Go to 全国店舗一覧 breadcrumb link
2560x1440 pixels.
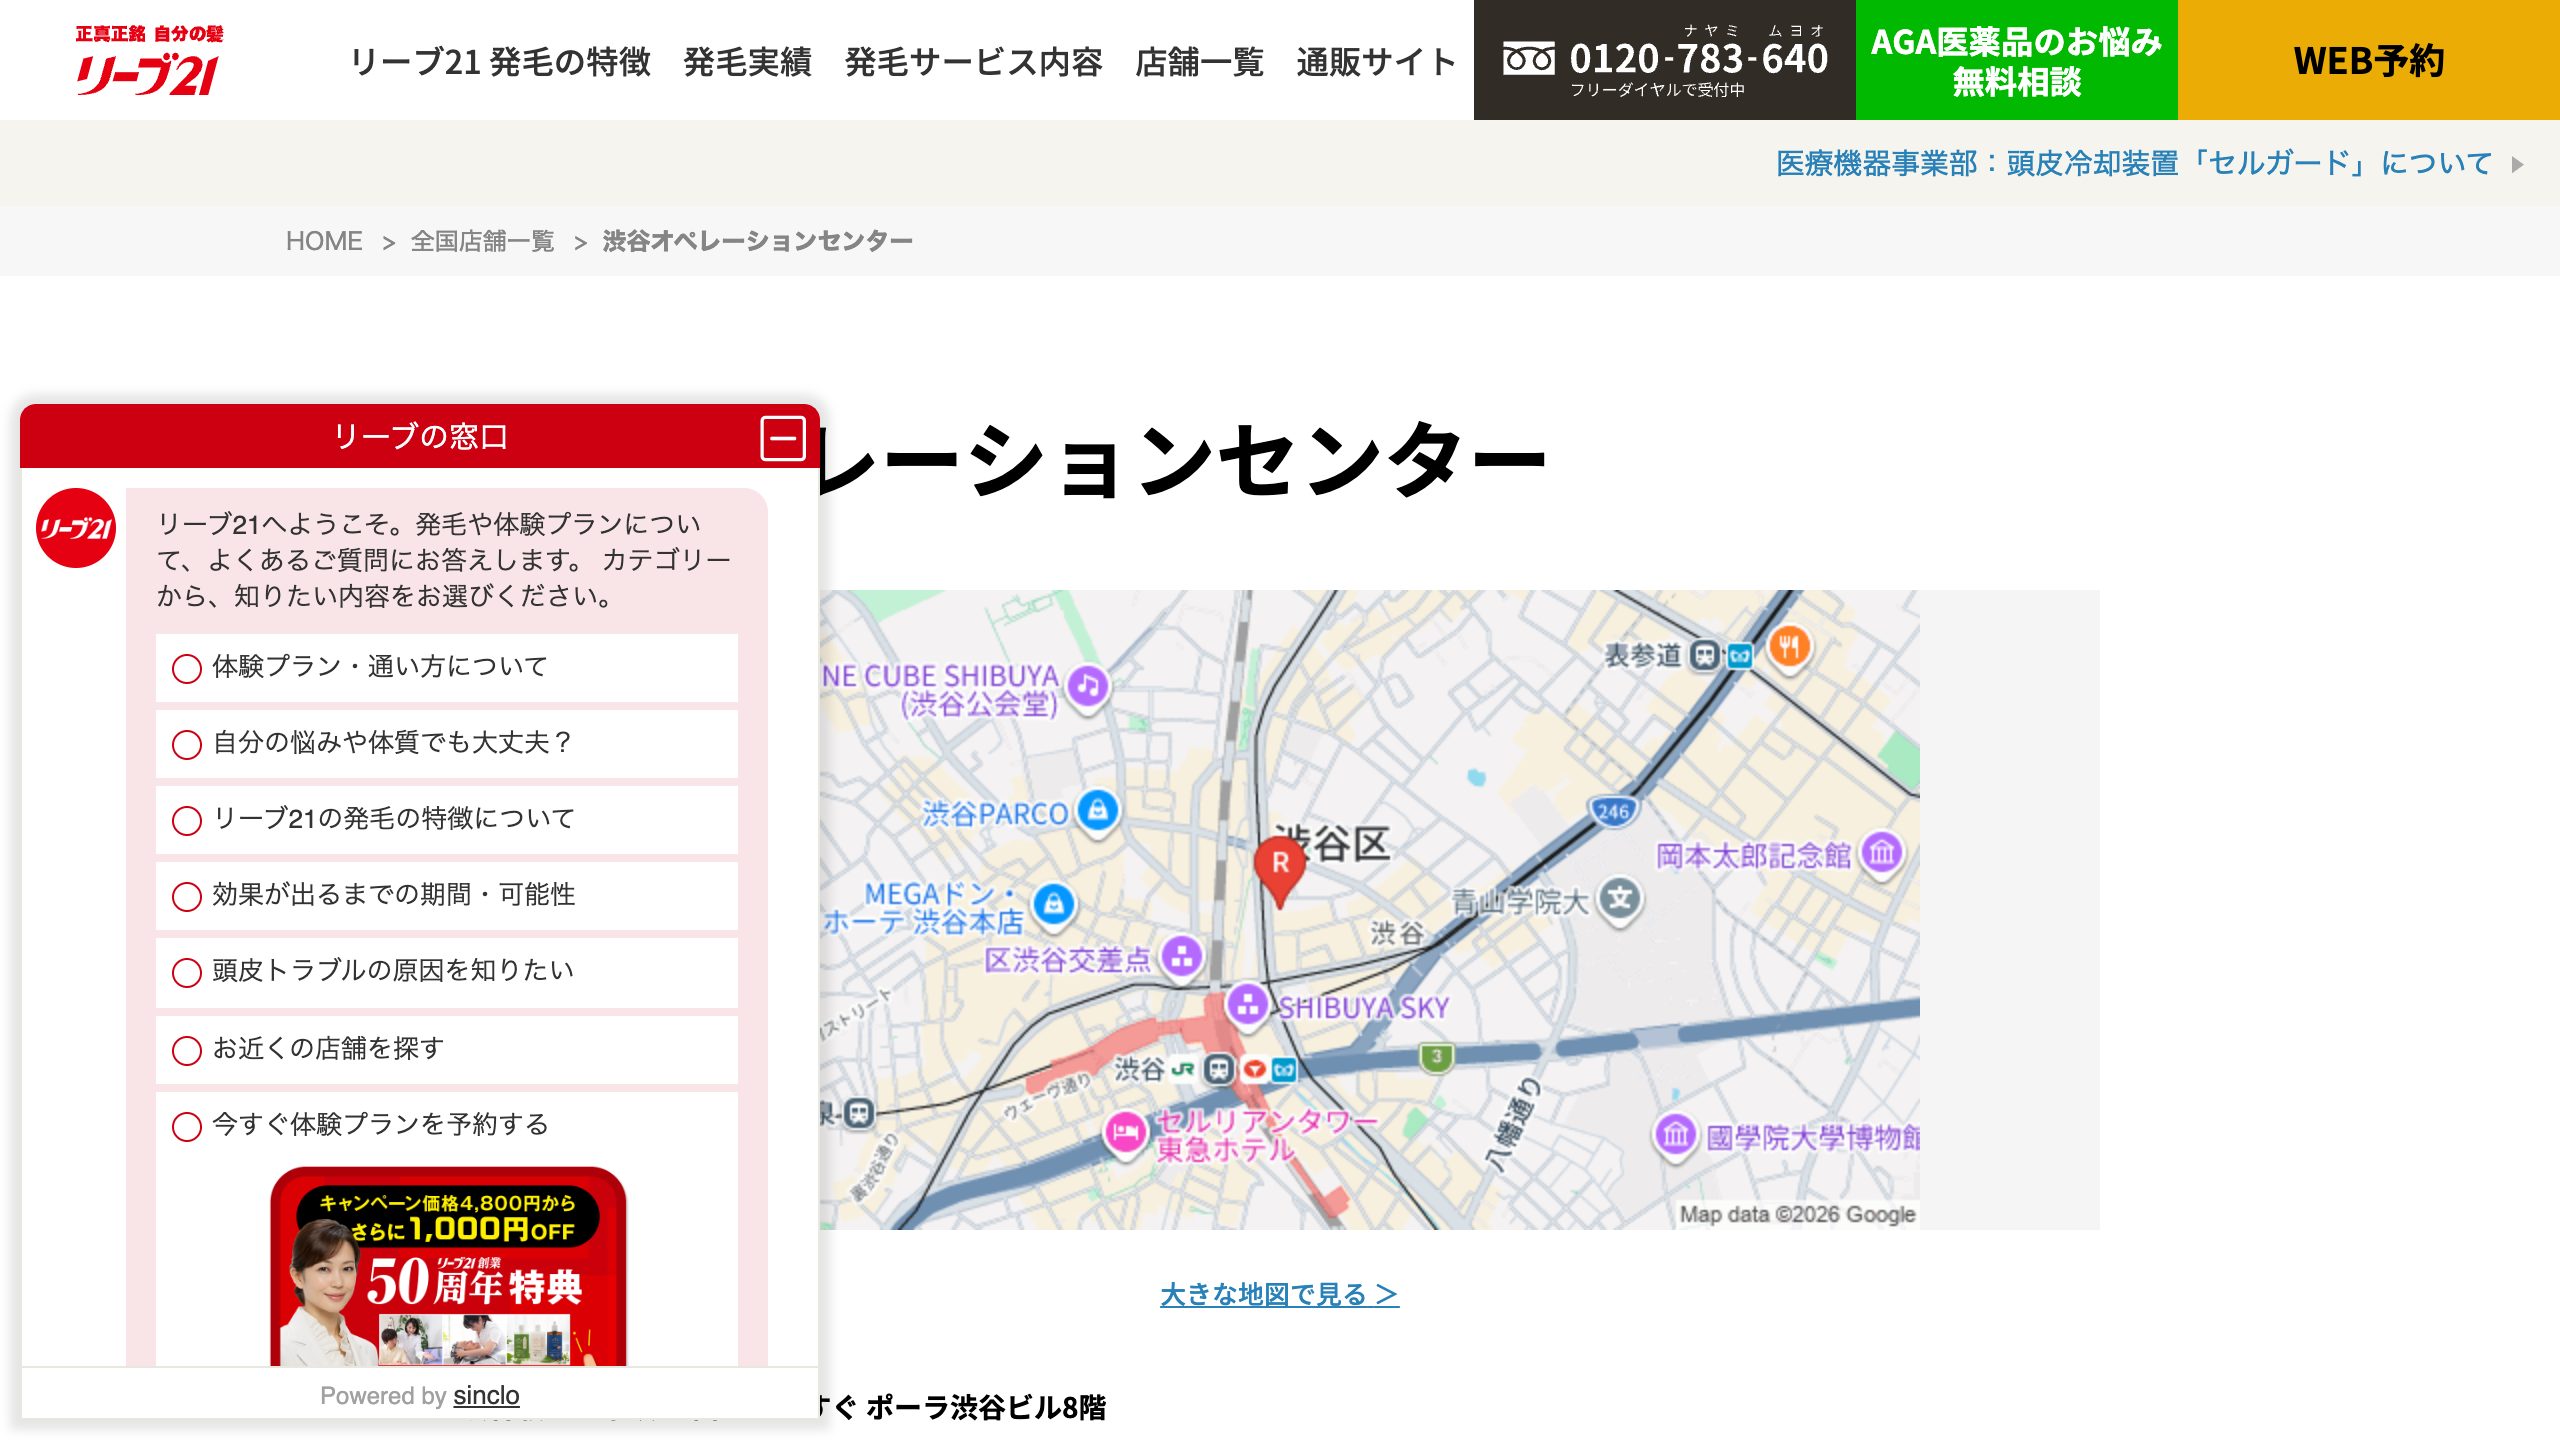[x=482, y=241]
